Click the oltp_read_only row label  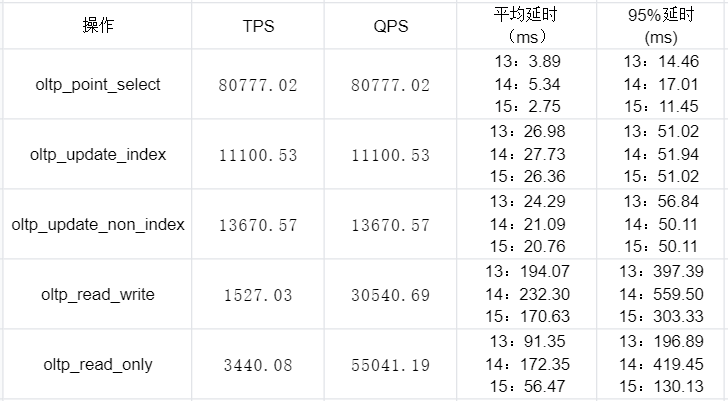pos(98,364)
